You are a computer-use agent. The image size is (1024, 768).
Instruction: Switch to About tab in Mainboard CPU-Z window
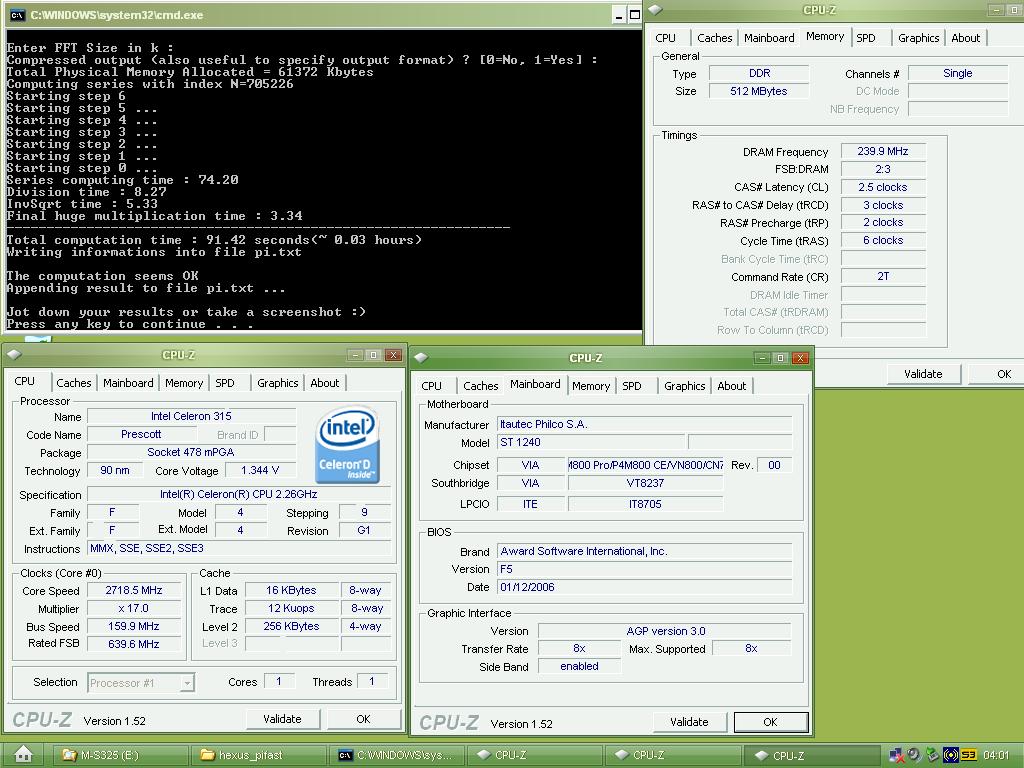click(731, 386)
